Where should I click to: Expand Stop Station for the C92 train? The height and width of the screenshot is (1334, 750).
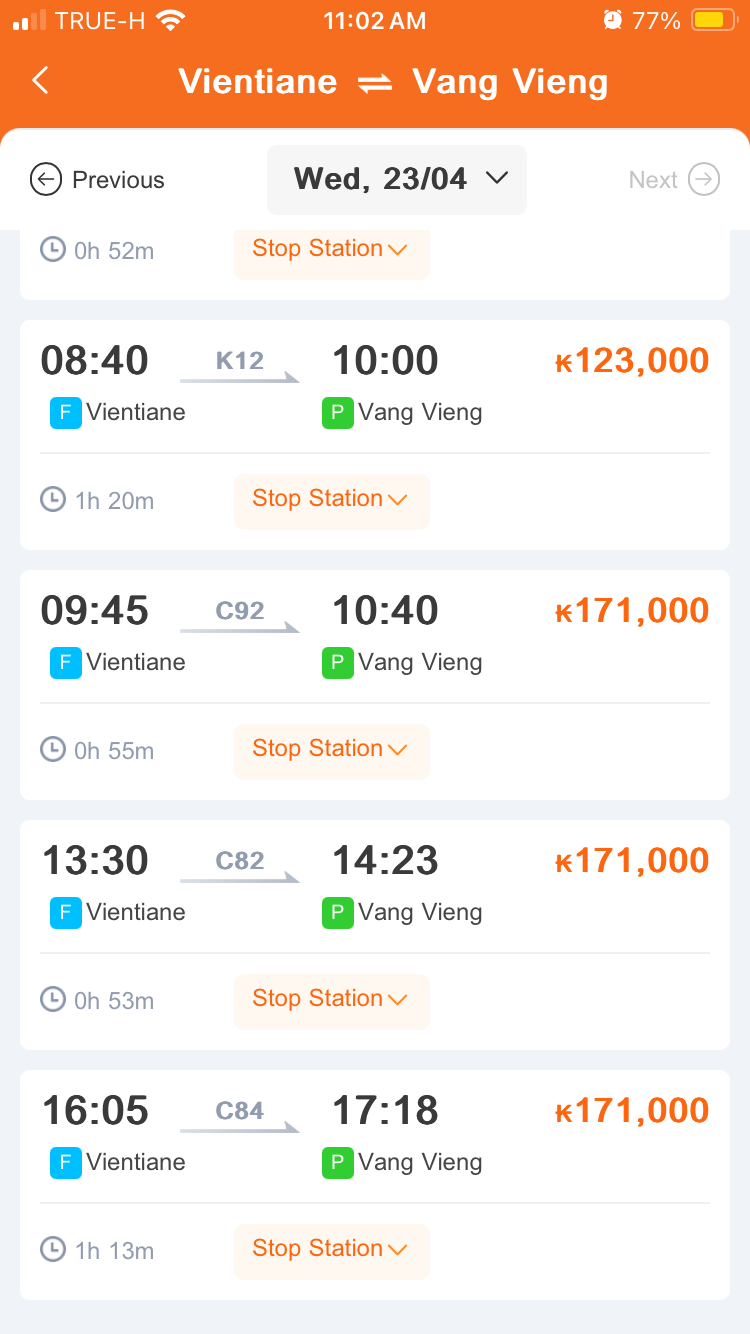332,750
